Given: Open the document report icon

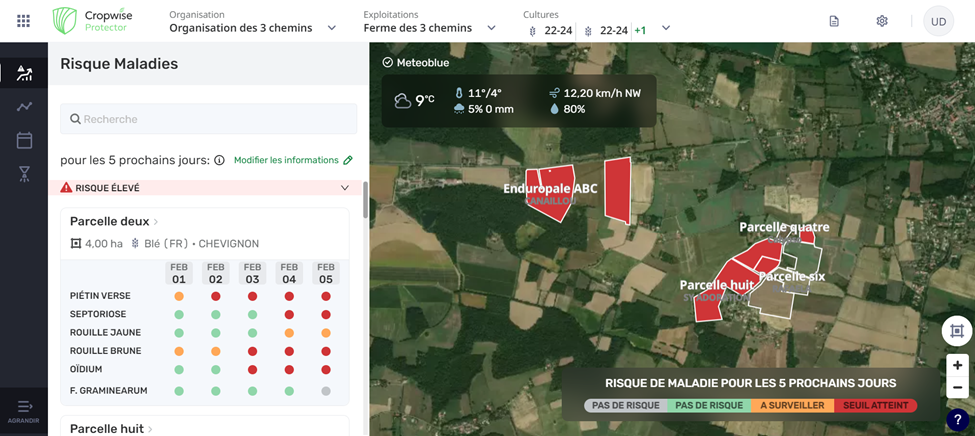Looking at the screenshot, I should tap(834, 21).
